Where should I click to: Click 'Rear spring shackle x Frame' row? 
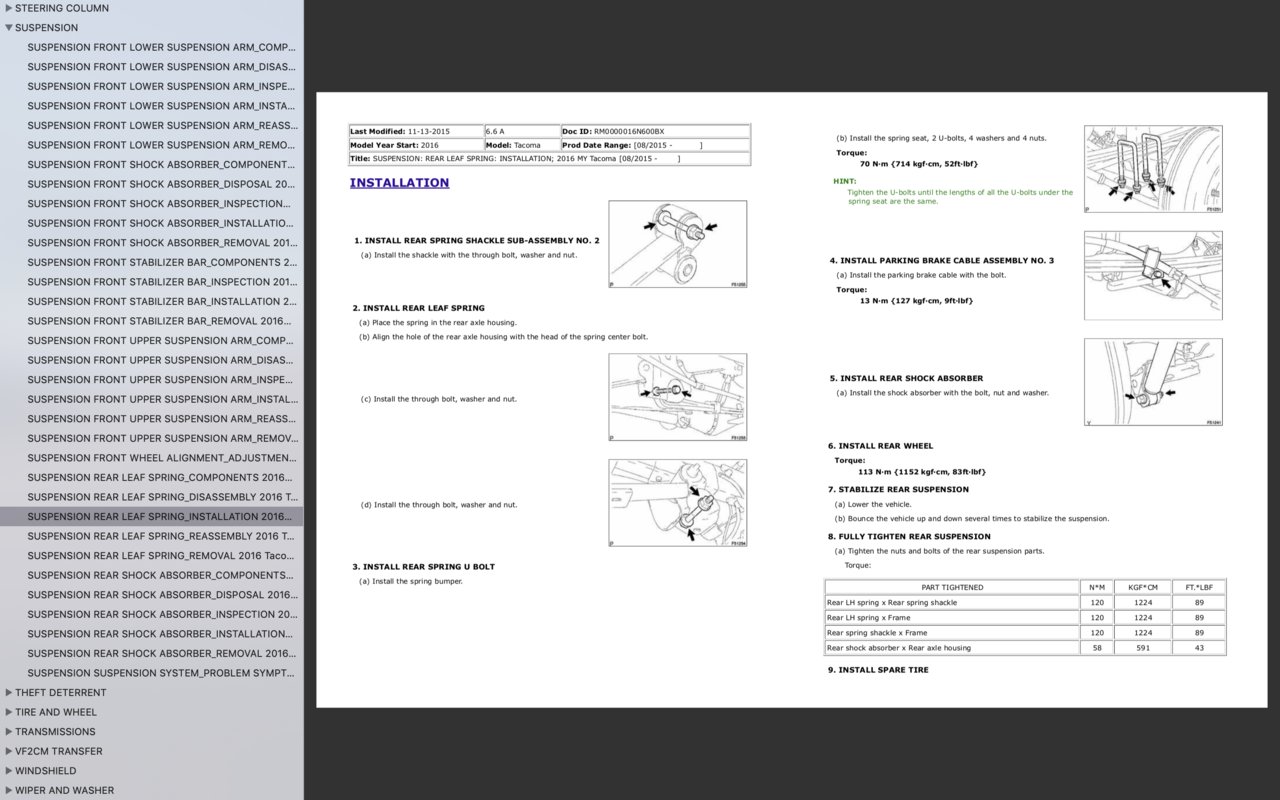pos(1025,633)
